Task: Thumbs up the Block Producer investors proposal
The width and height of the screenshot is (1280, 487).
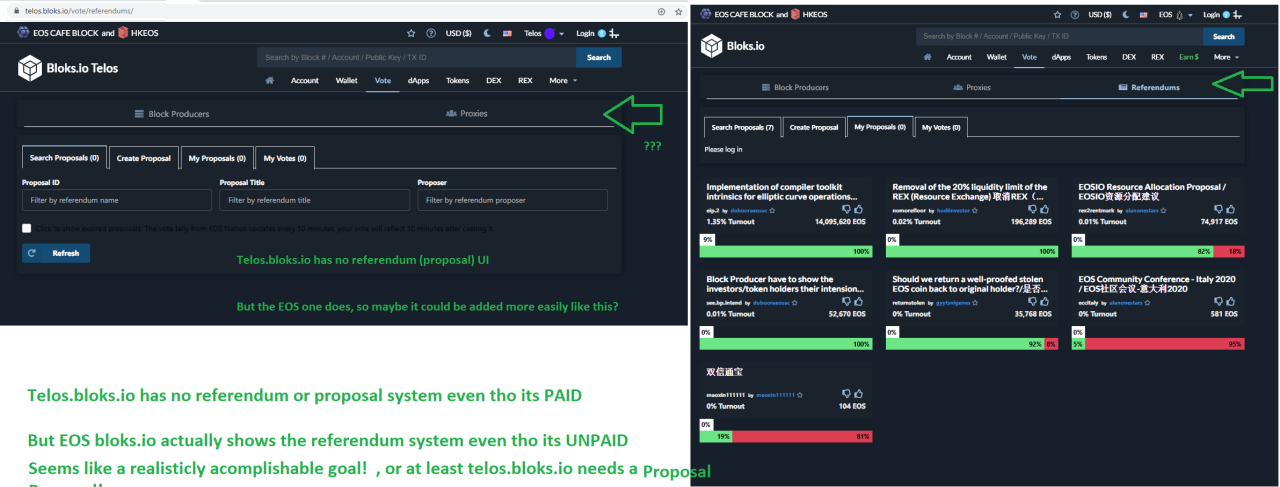Action: pos(859,302)
